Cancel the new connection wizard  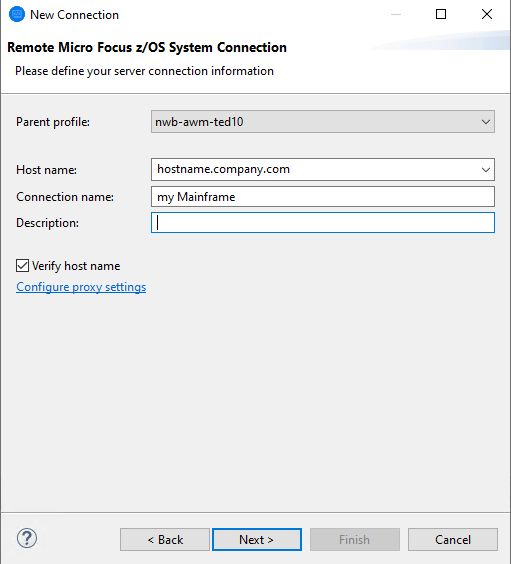pyautogui.click(x=453, y=540)
